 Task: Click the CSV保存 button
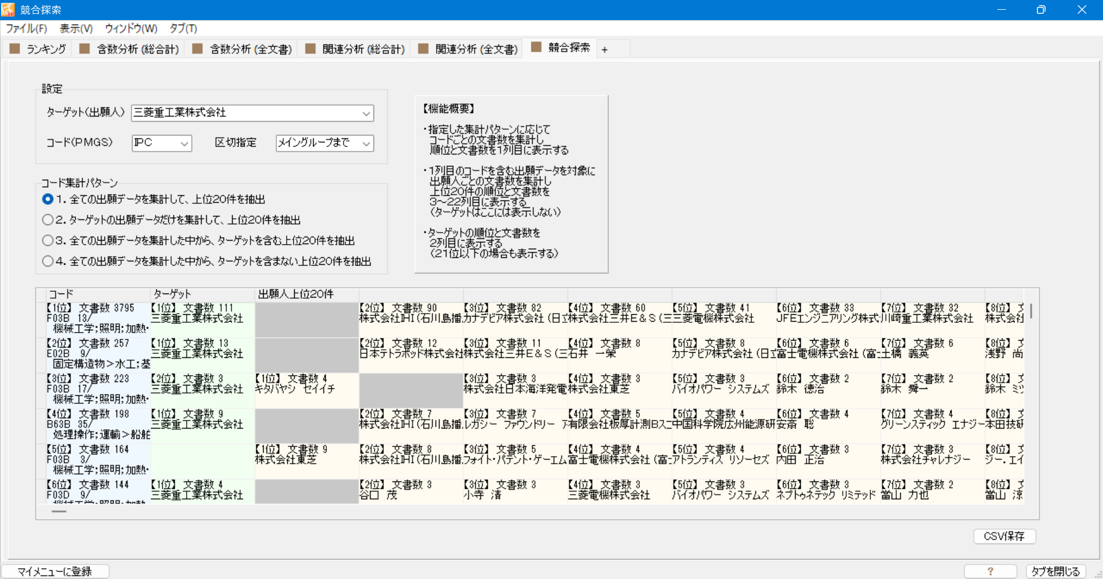(1005, 536)
